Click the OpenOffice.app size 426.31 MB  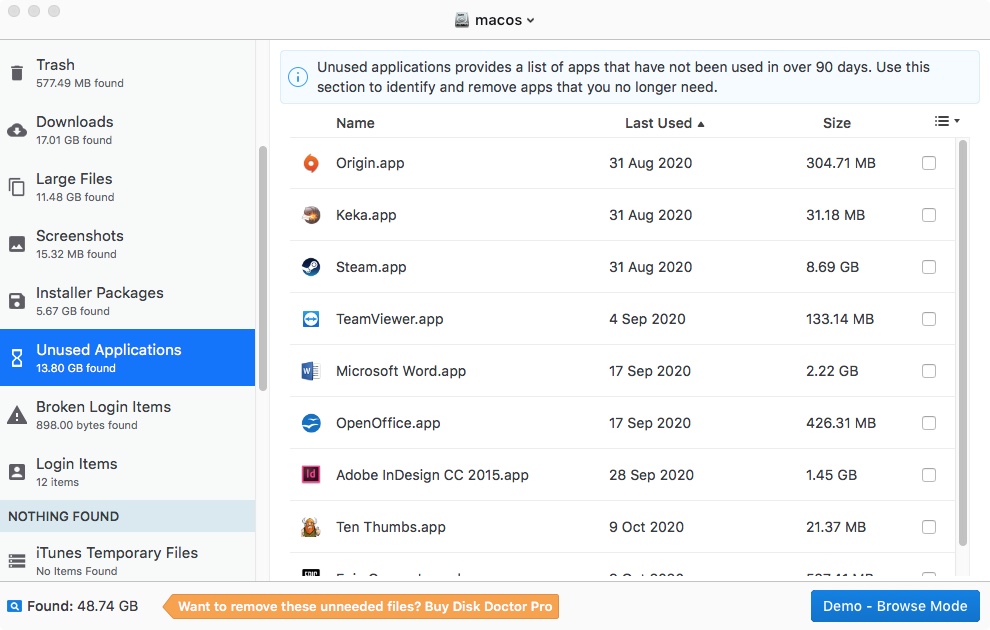point(840,423)
